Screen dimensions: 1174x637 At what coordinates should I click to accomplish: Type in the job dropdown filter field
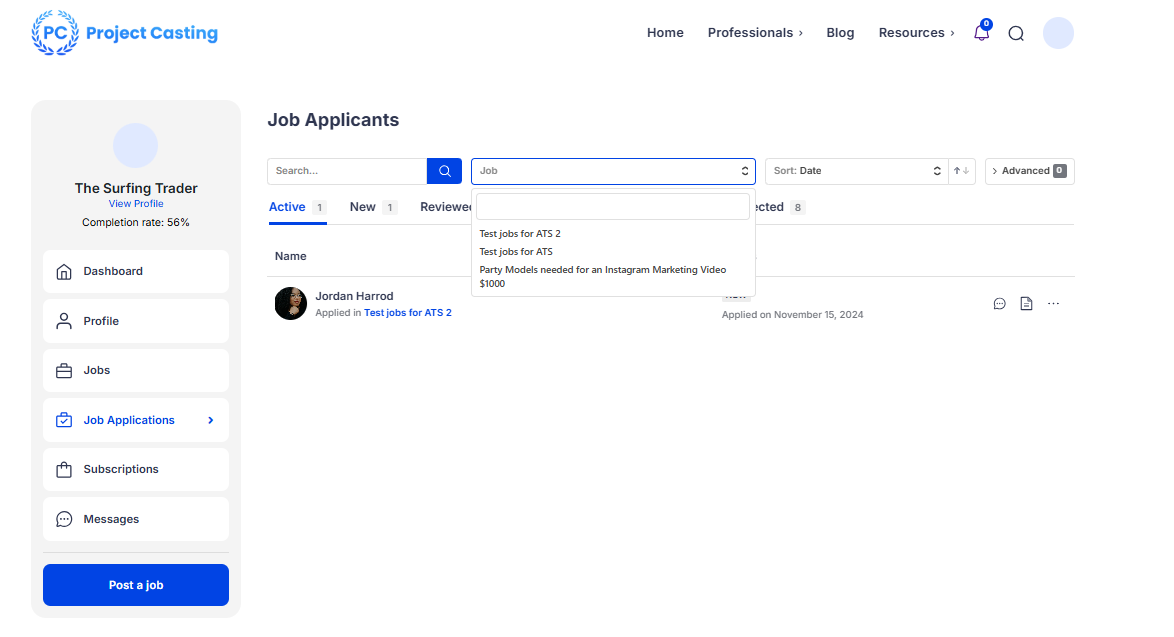(612, 206)
